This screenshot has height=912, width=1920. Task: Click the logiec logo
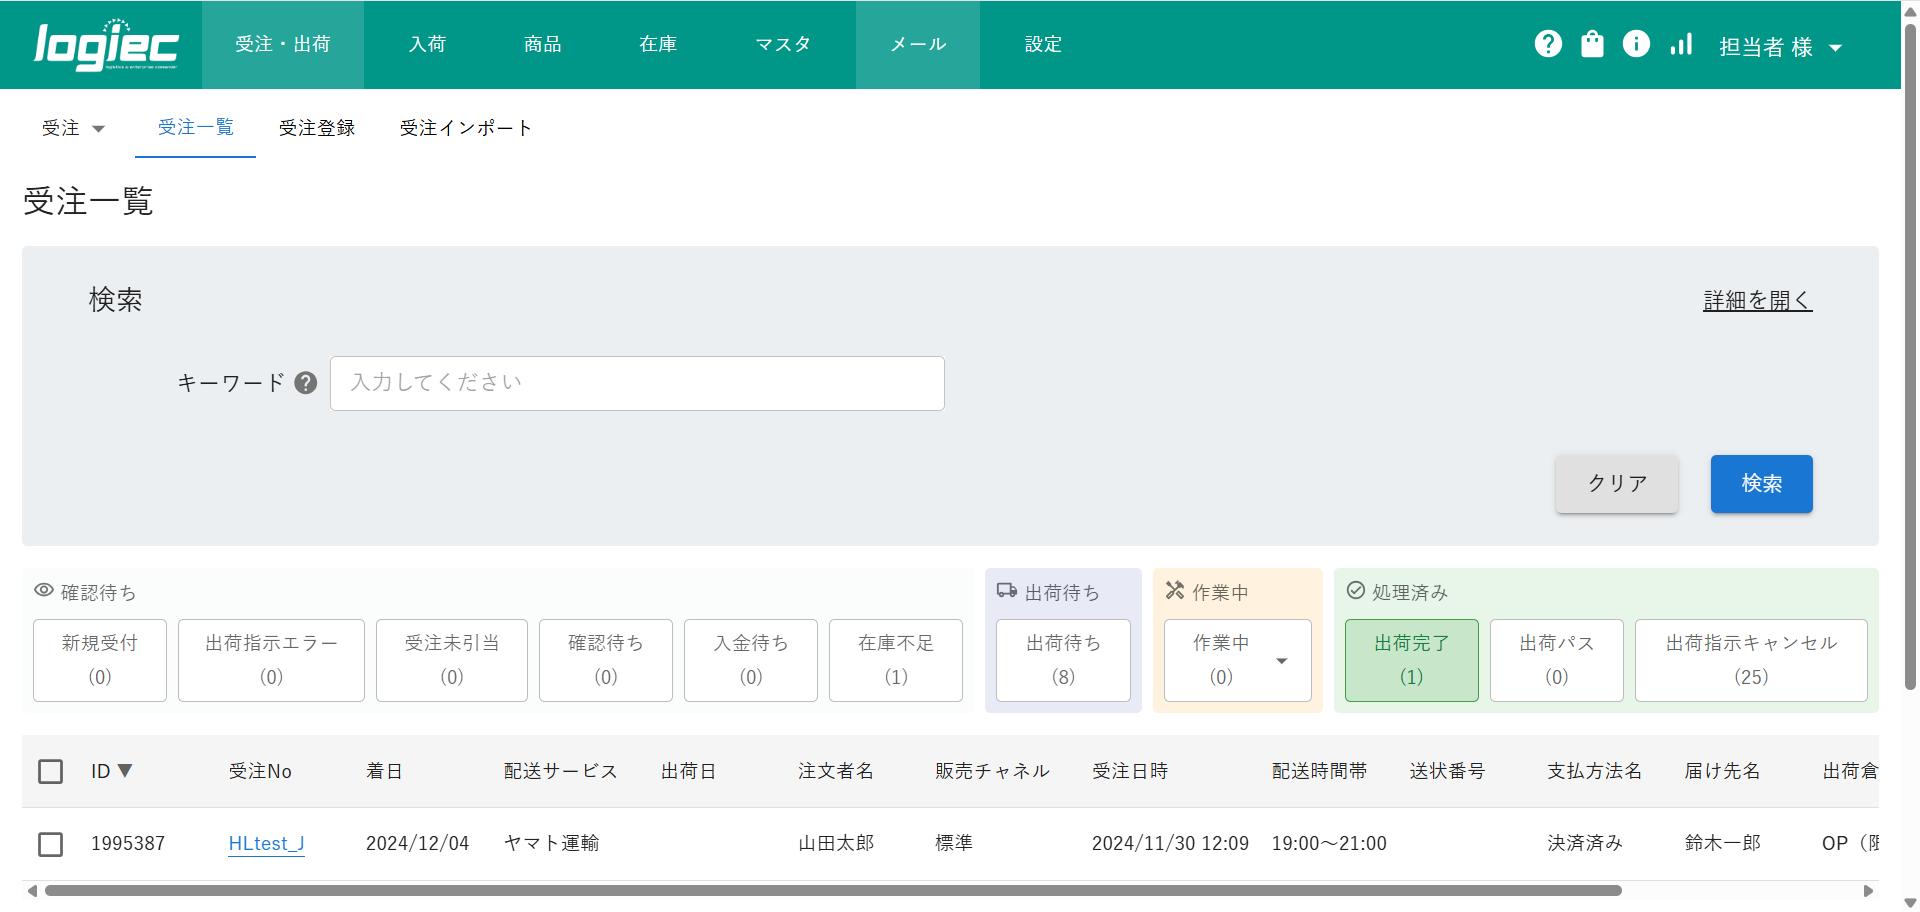coord(106,45)
